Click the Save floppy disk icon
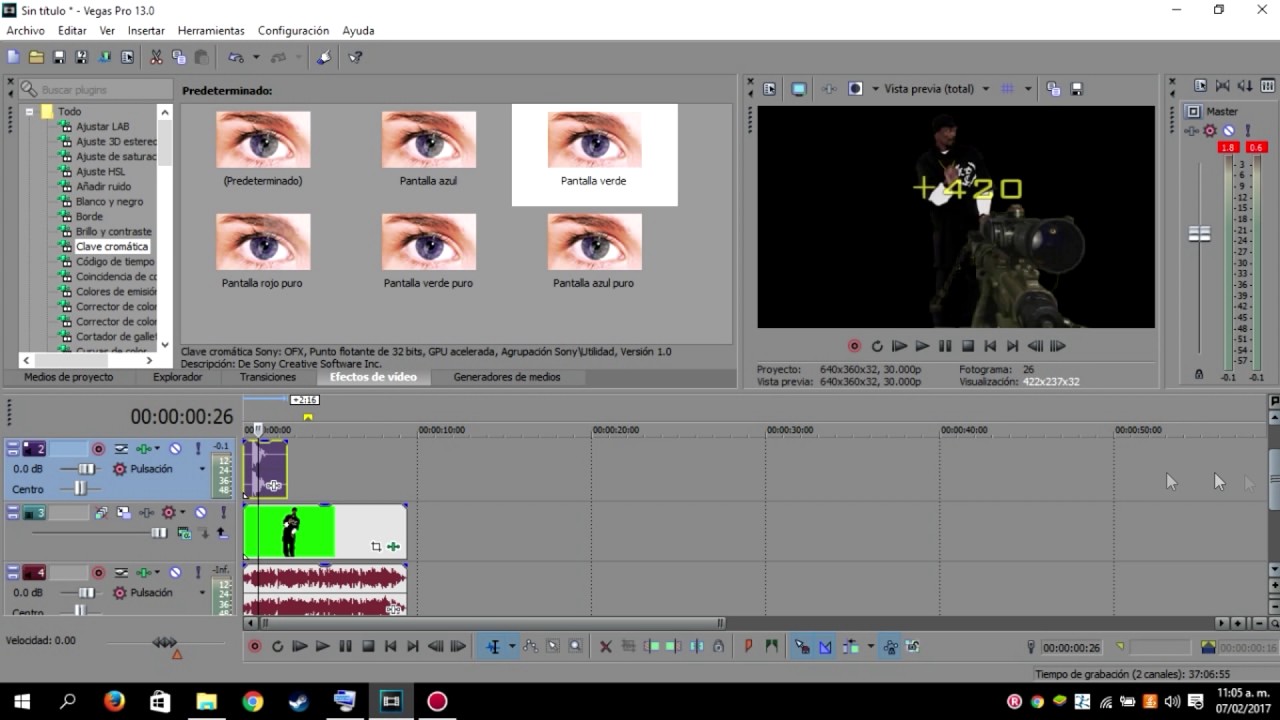 (x=59, y=57)
